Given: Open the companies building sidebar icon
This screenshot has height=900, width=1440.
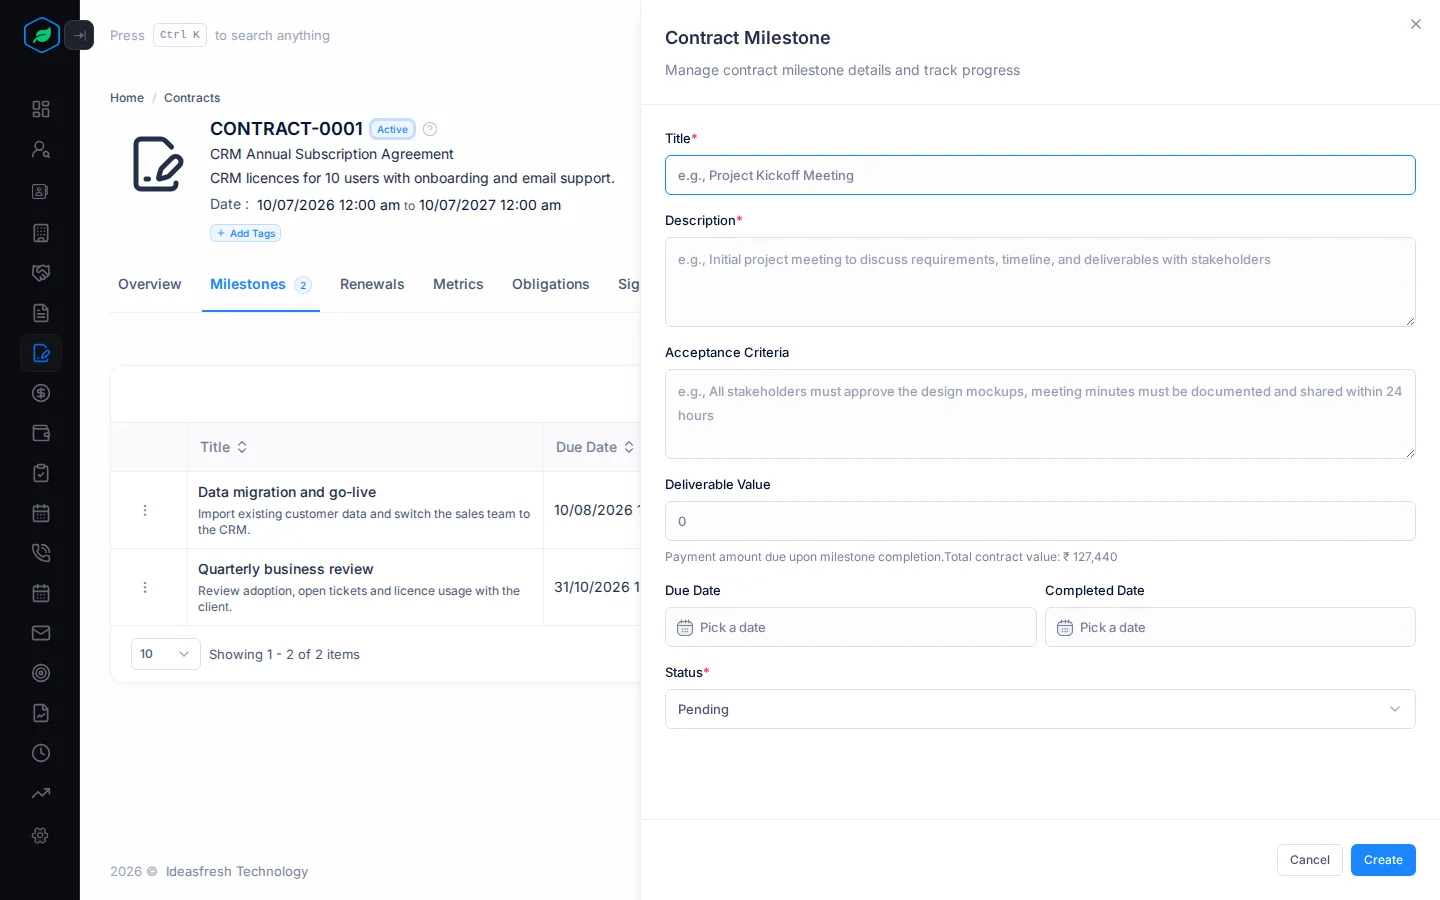Looking at the screenshot, I should (x=41, y=233).
